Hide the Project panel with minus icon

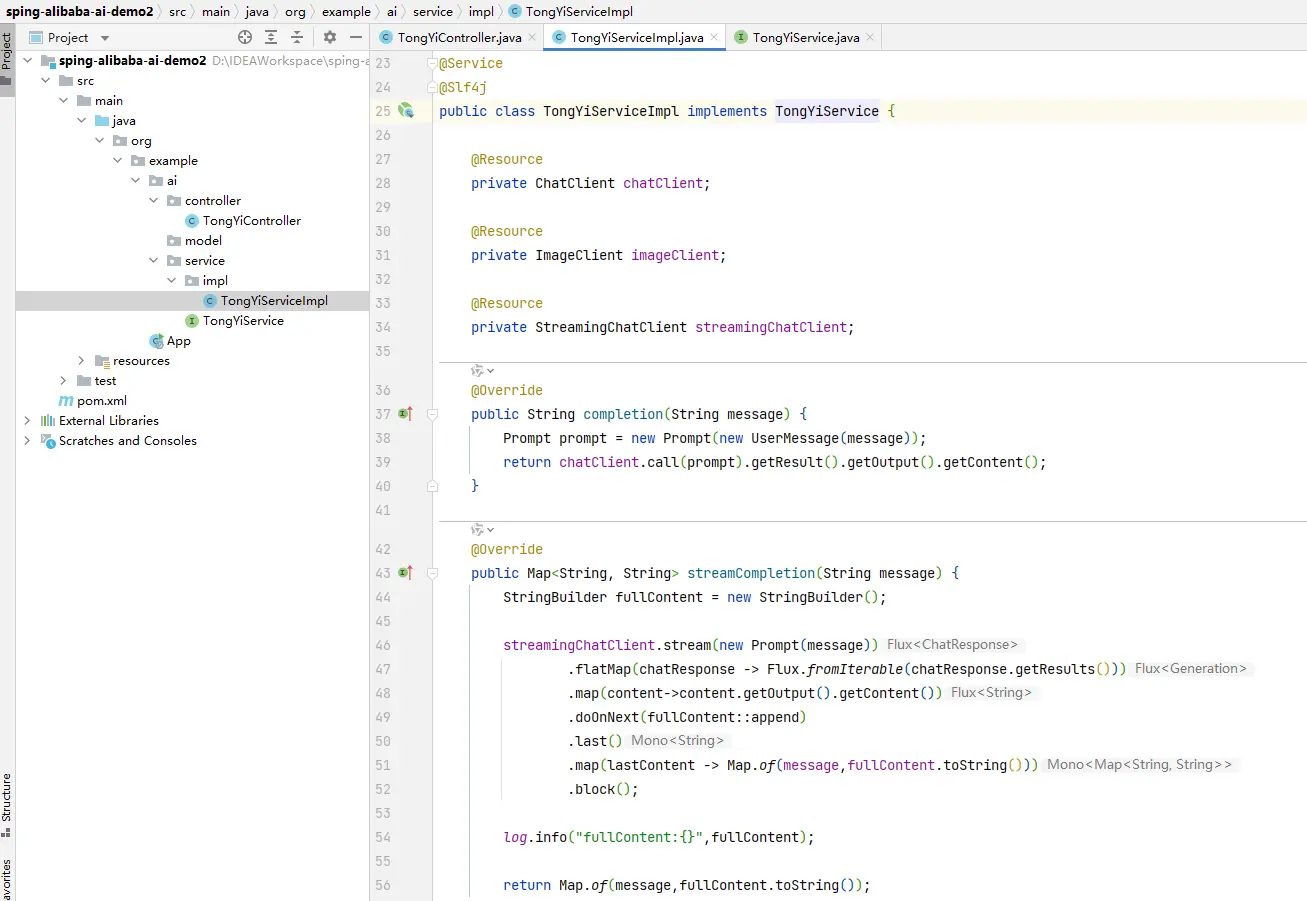[x=355, y=37]
